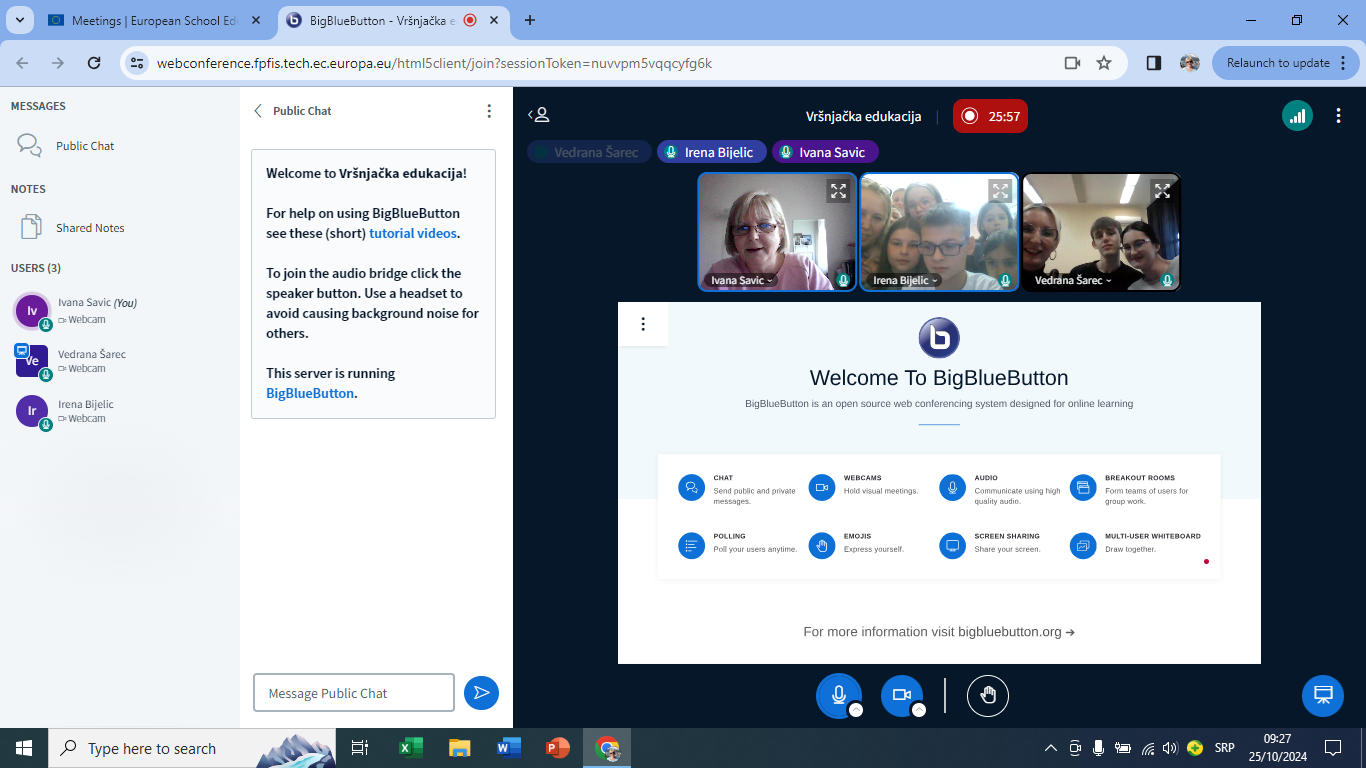Viewport: 1366px width, 768px height.
Task: Open the presentation restore button
Action: [x=1323, y=695]
